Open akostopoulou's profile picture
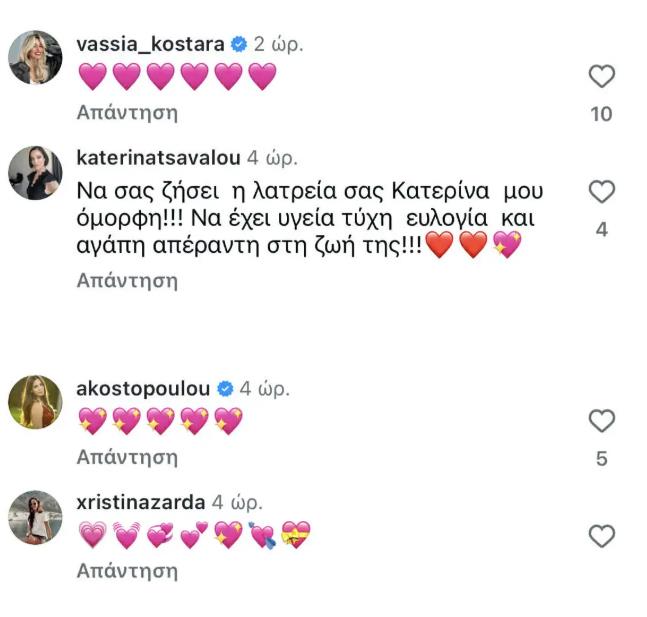647x617 pixels. pos(36,402)
